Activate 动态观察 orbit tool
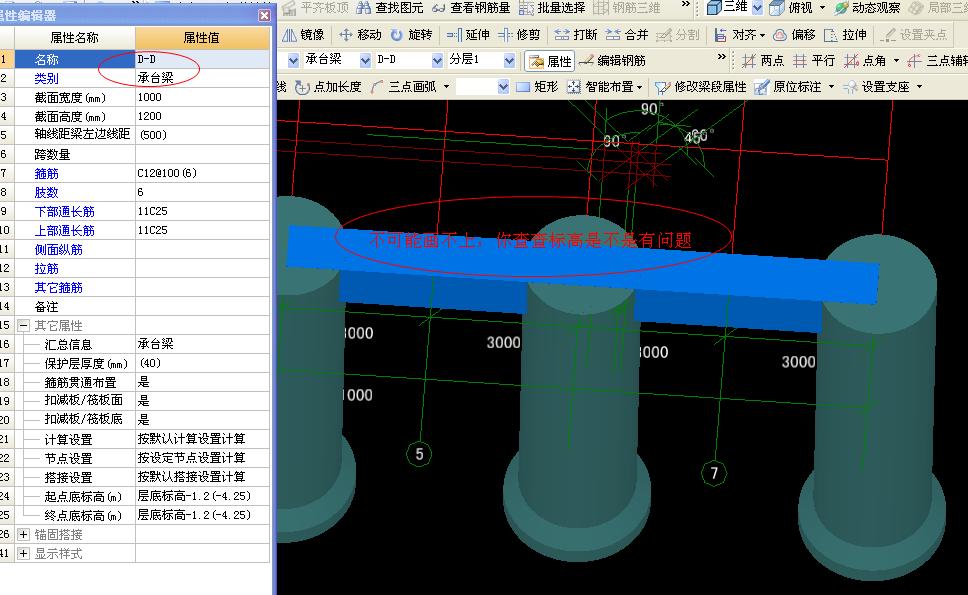 [x=868, y=8]
